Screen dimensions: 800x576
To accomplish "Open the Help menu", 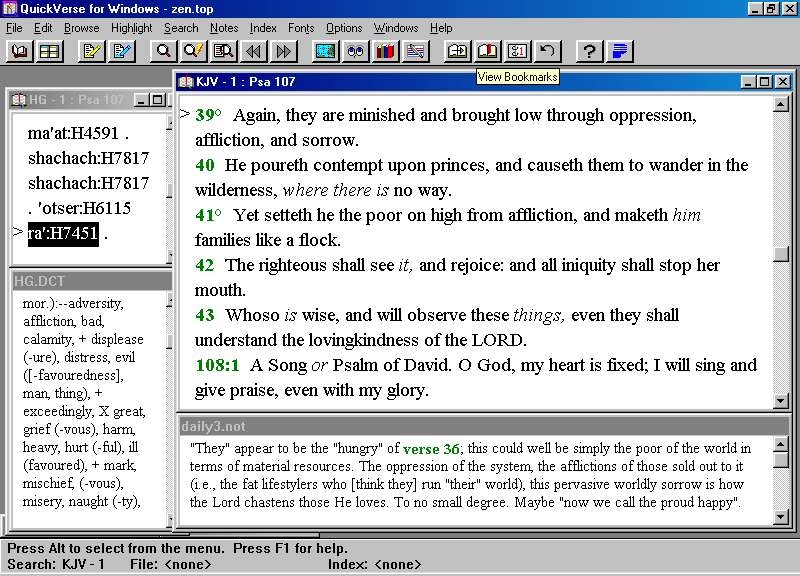I will [x=441, y=28].
